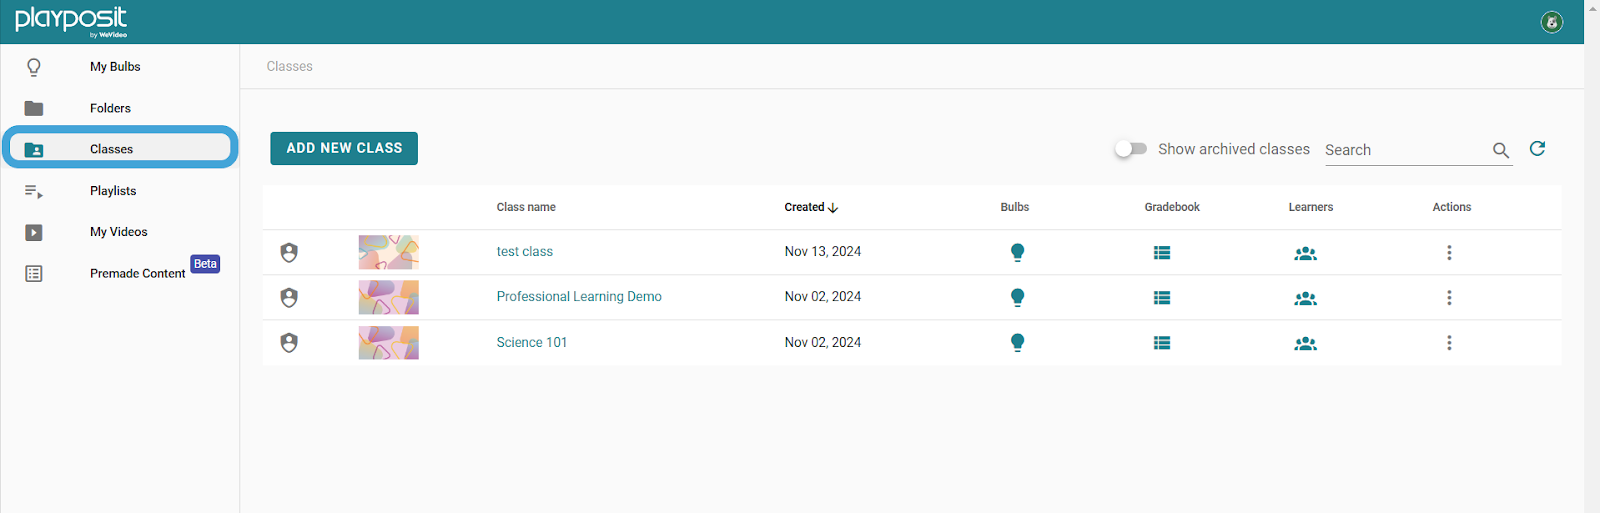Image resolution: width=1600 pixels, height=513 pixels.
Task: Open the user profile avatar
Action: point(1551,22)
